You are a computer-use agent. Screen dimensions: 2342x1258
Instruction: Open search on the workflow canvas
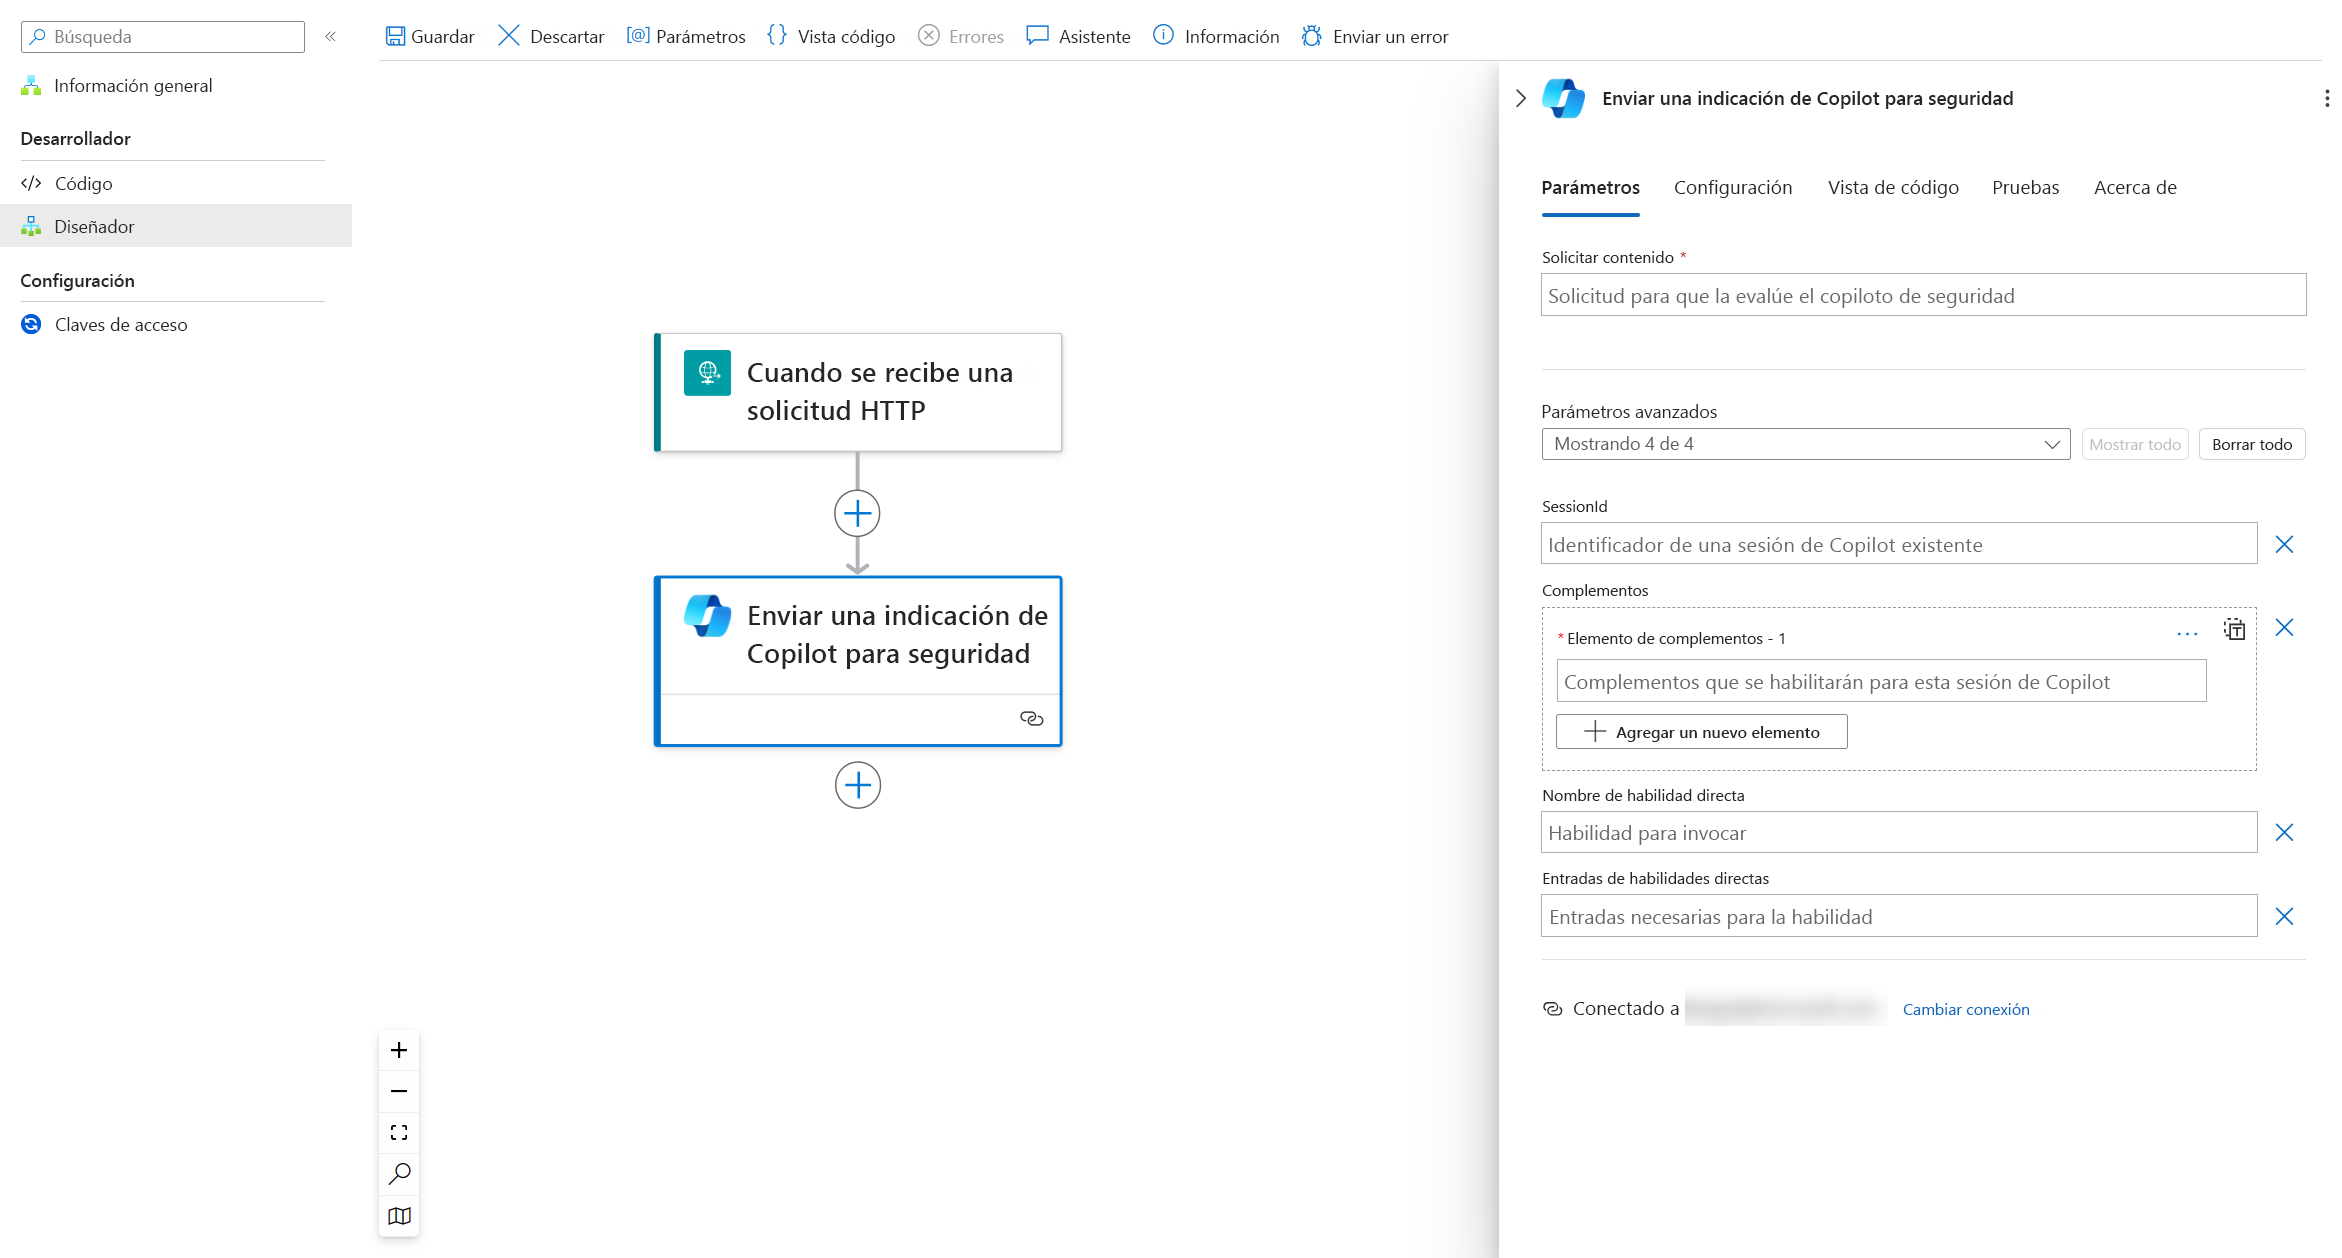click(398, 1174)
